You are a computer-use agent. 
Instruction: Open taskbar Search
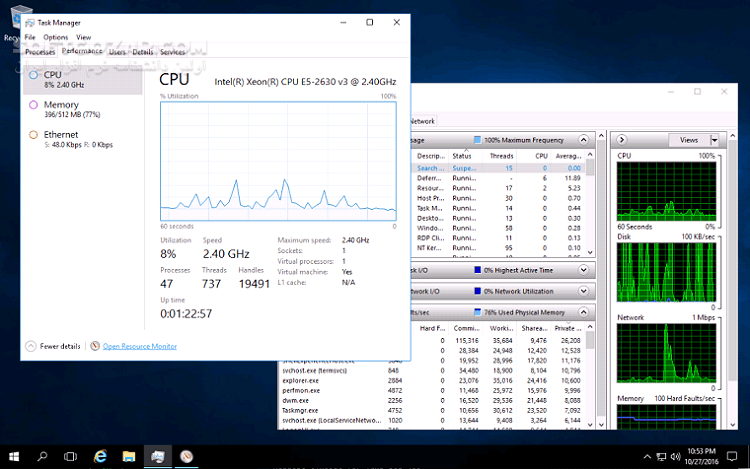[42, 457]
